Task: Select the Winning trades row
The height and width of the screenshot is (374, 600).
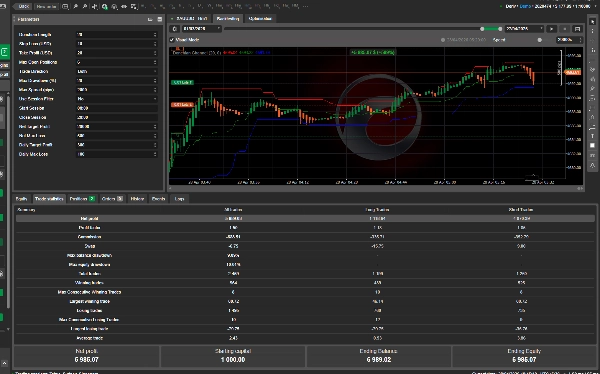Action: tap(305, 283)
